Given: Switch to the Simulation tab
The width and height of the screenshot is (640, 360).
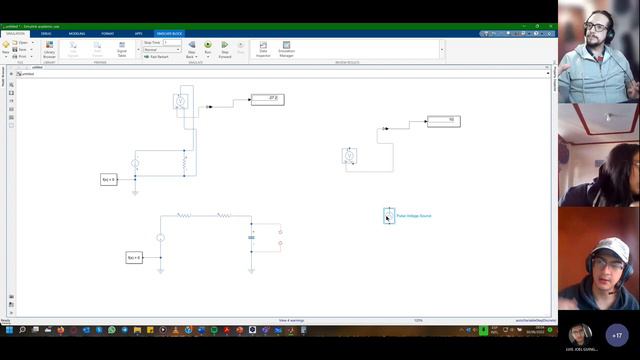Looking at the screenshot, I should pos(15,33).
